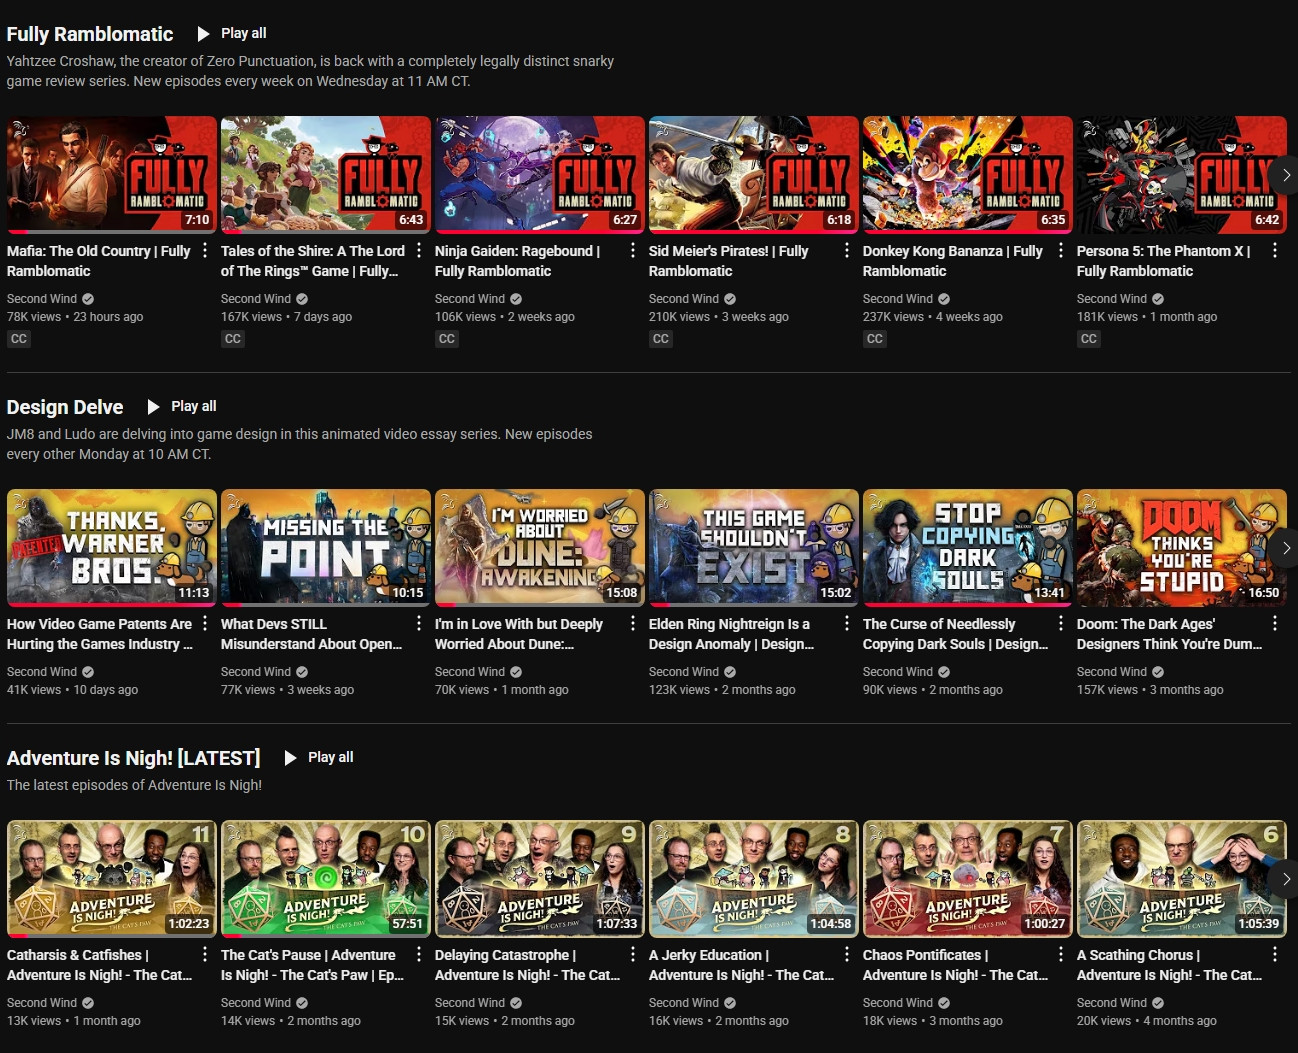The image size is (1298, 1053).
Task: Open menu for Donkey Kong Bananza video
Action: click(1061, 251)
